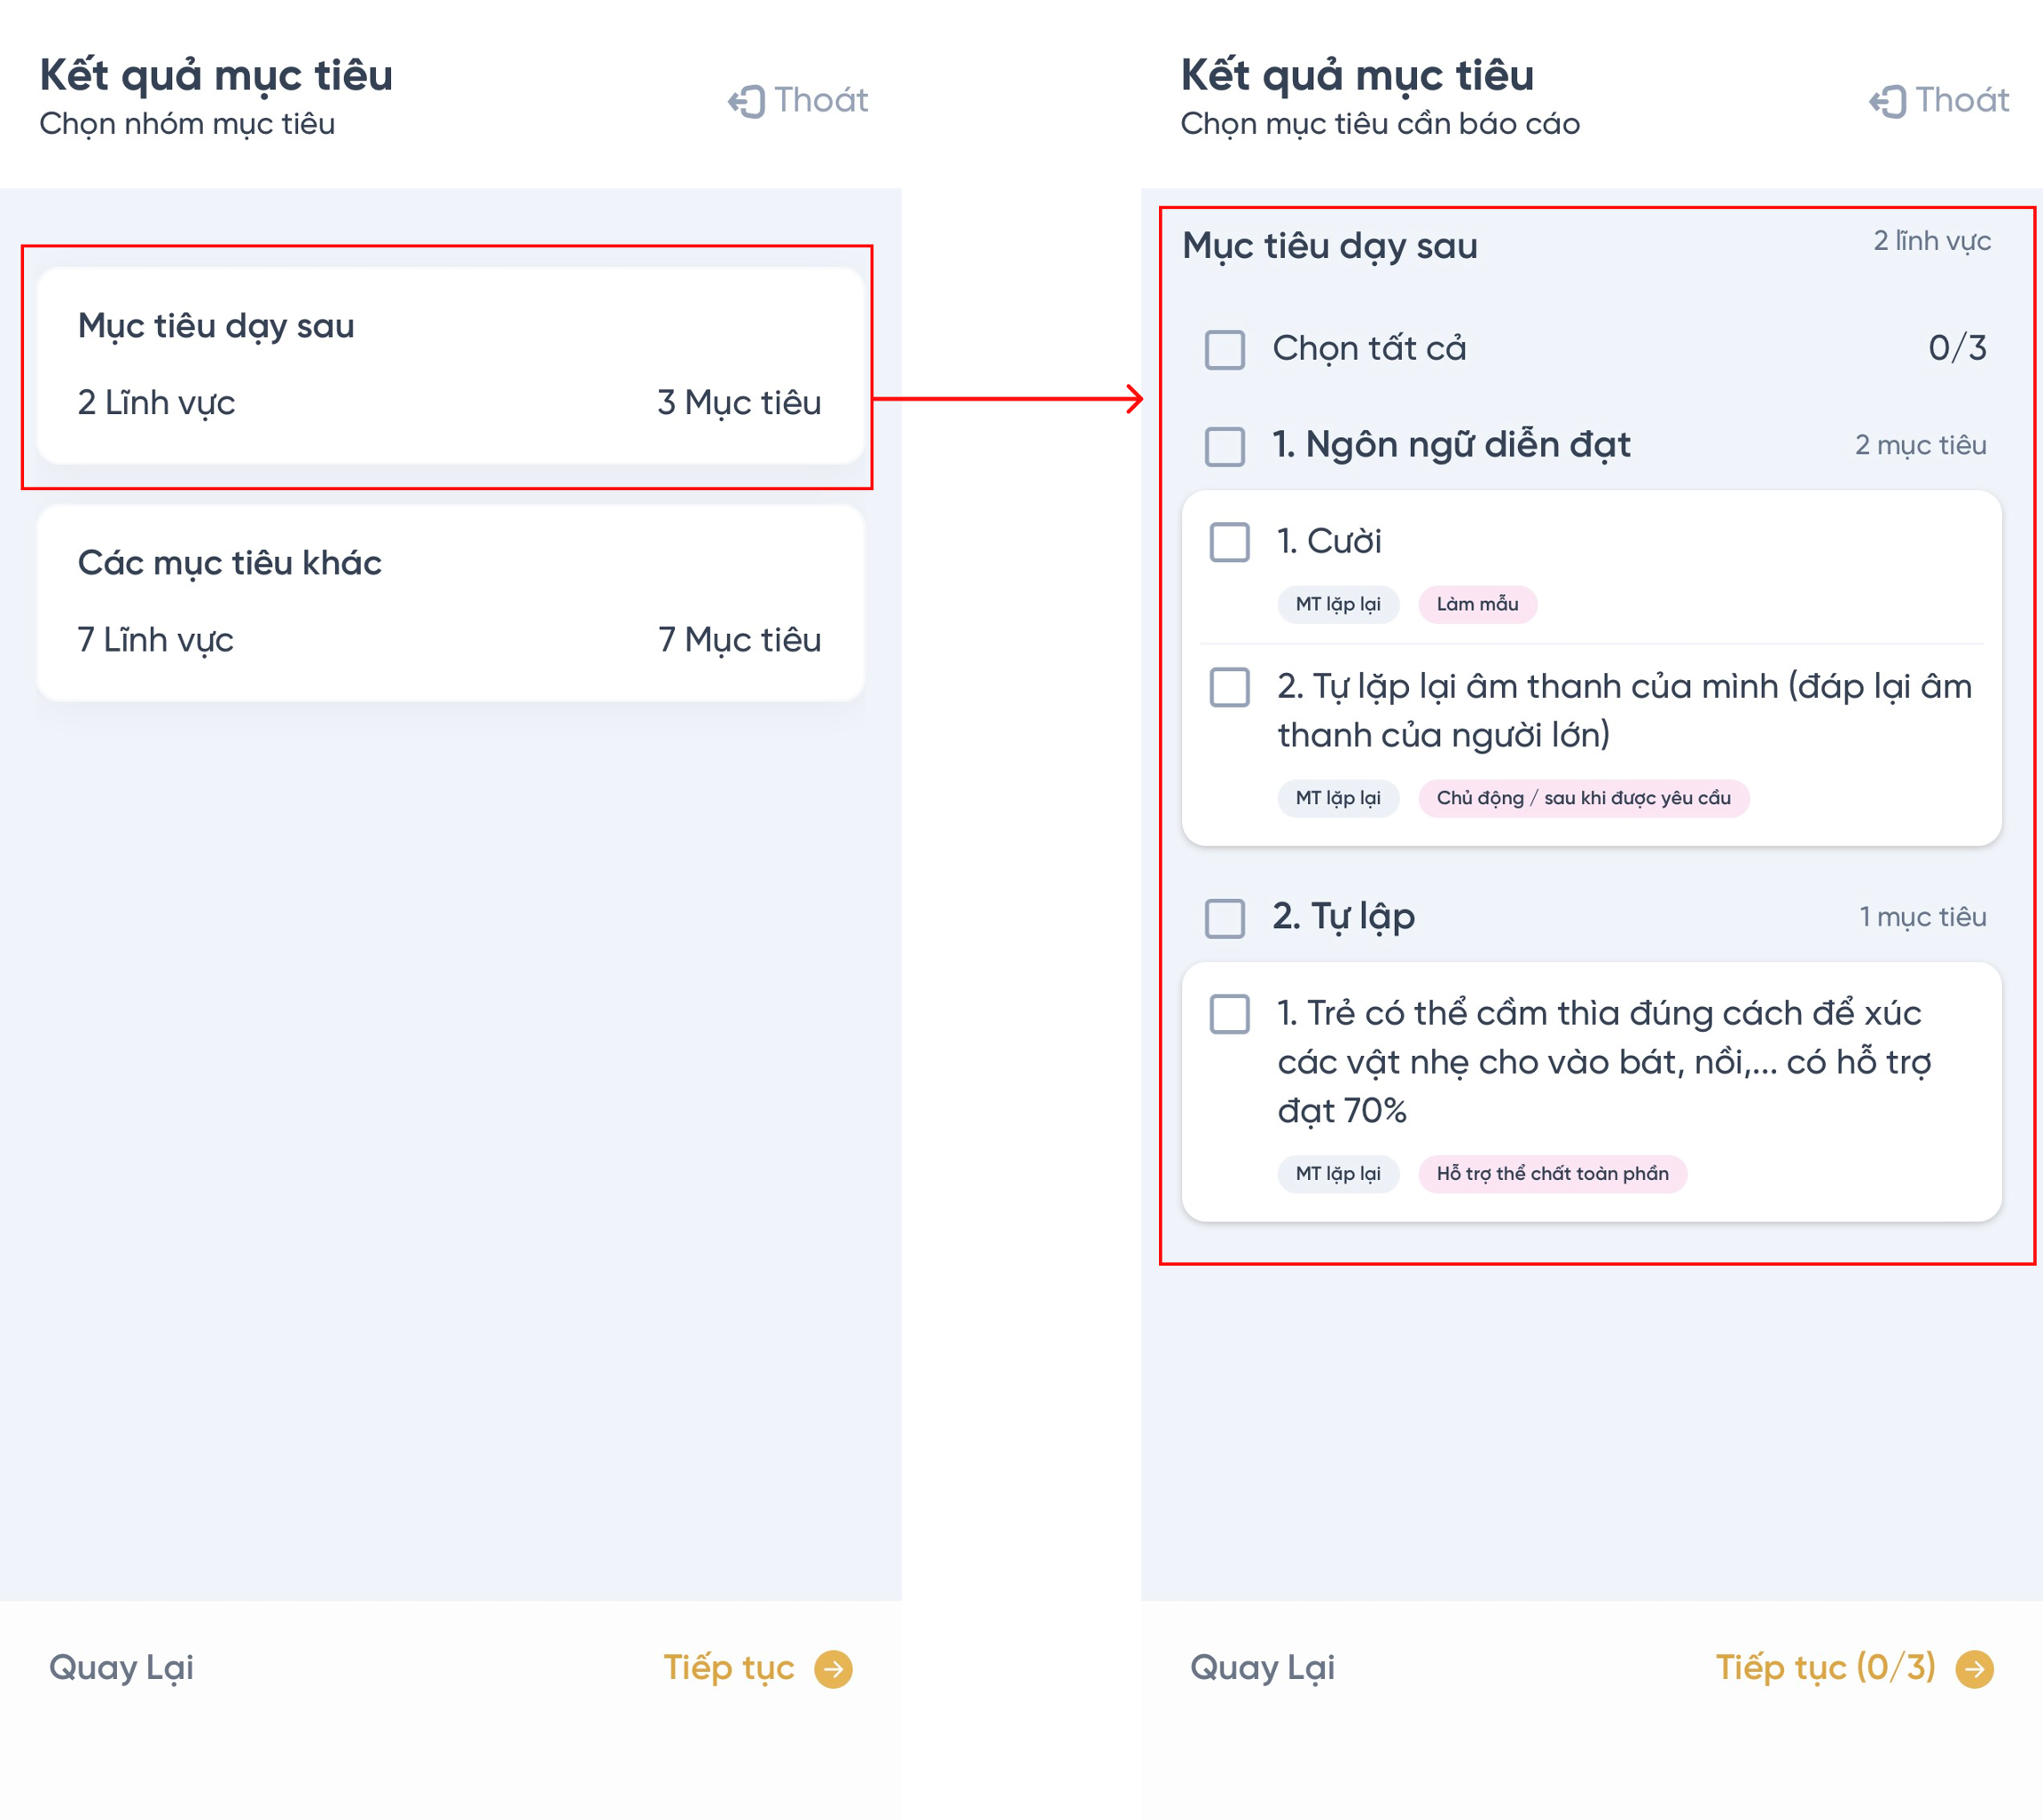
Task: Click the exit icon on right screen
Action: (1888, 101)
